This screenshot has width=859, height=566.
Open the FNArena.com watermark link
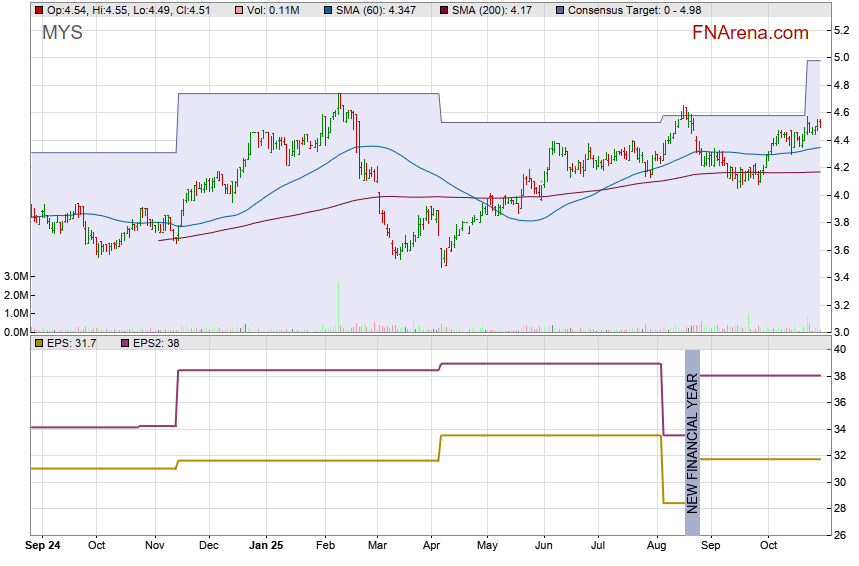(750, 33)
